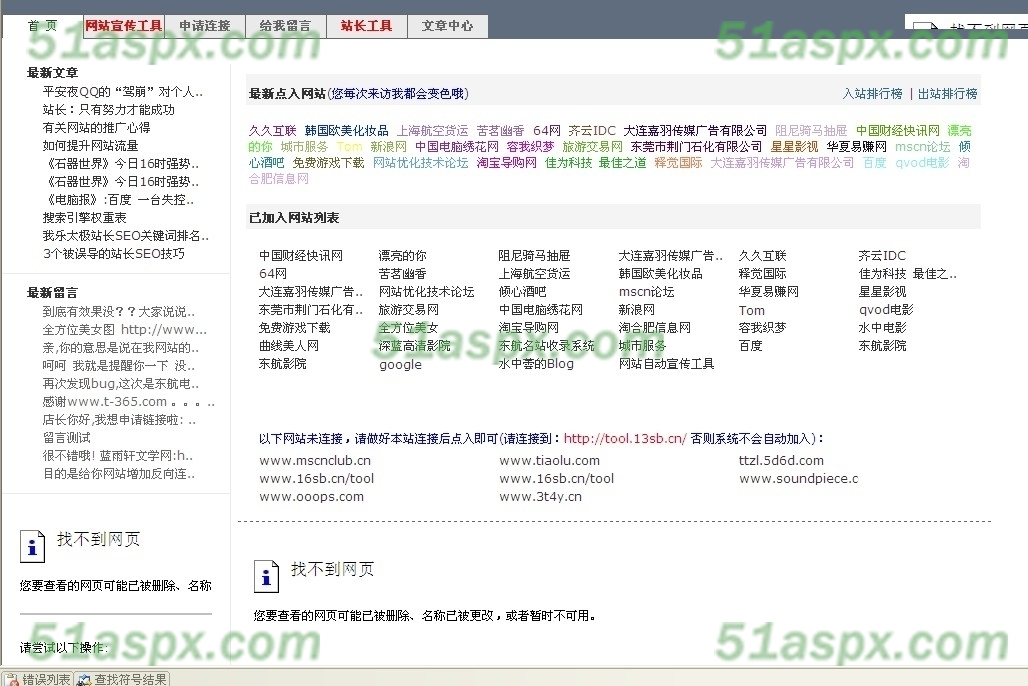Open 网站自动宣传工具 in site list
The height and width of the screenshot is (686, 1028).
pyautogui.click(x=667, y=364)
